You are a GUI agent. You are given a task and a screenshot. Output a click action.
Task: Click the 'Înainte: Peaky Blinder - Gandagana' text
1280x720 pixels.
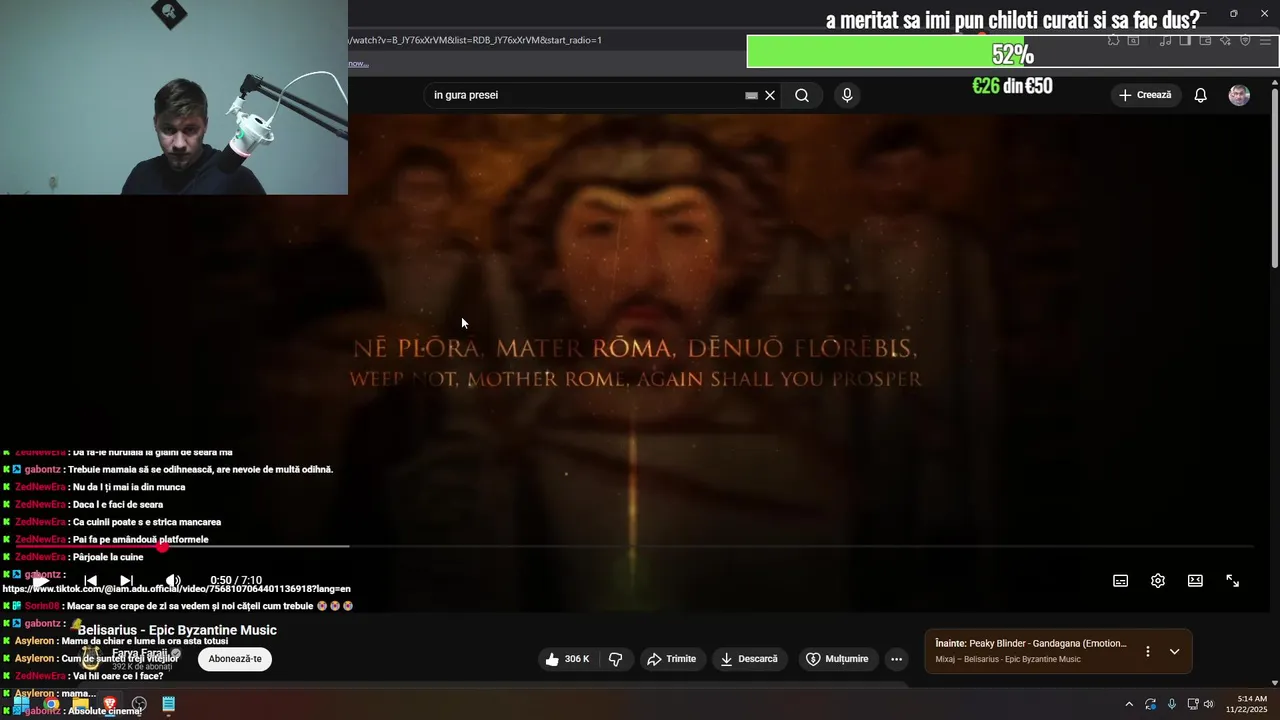[x=1031, y=643]
